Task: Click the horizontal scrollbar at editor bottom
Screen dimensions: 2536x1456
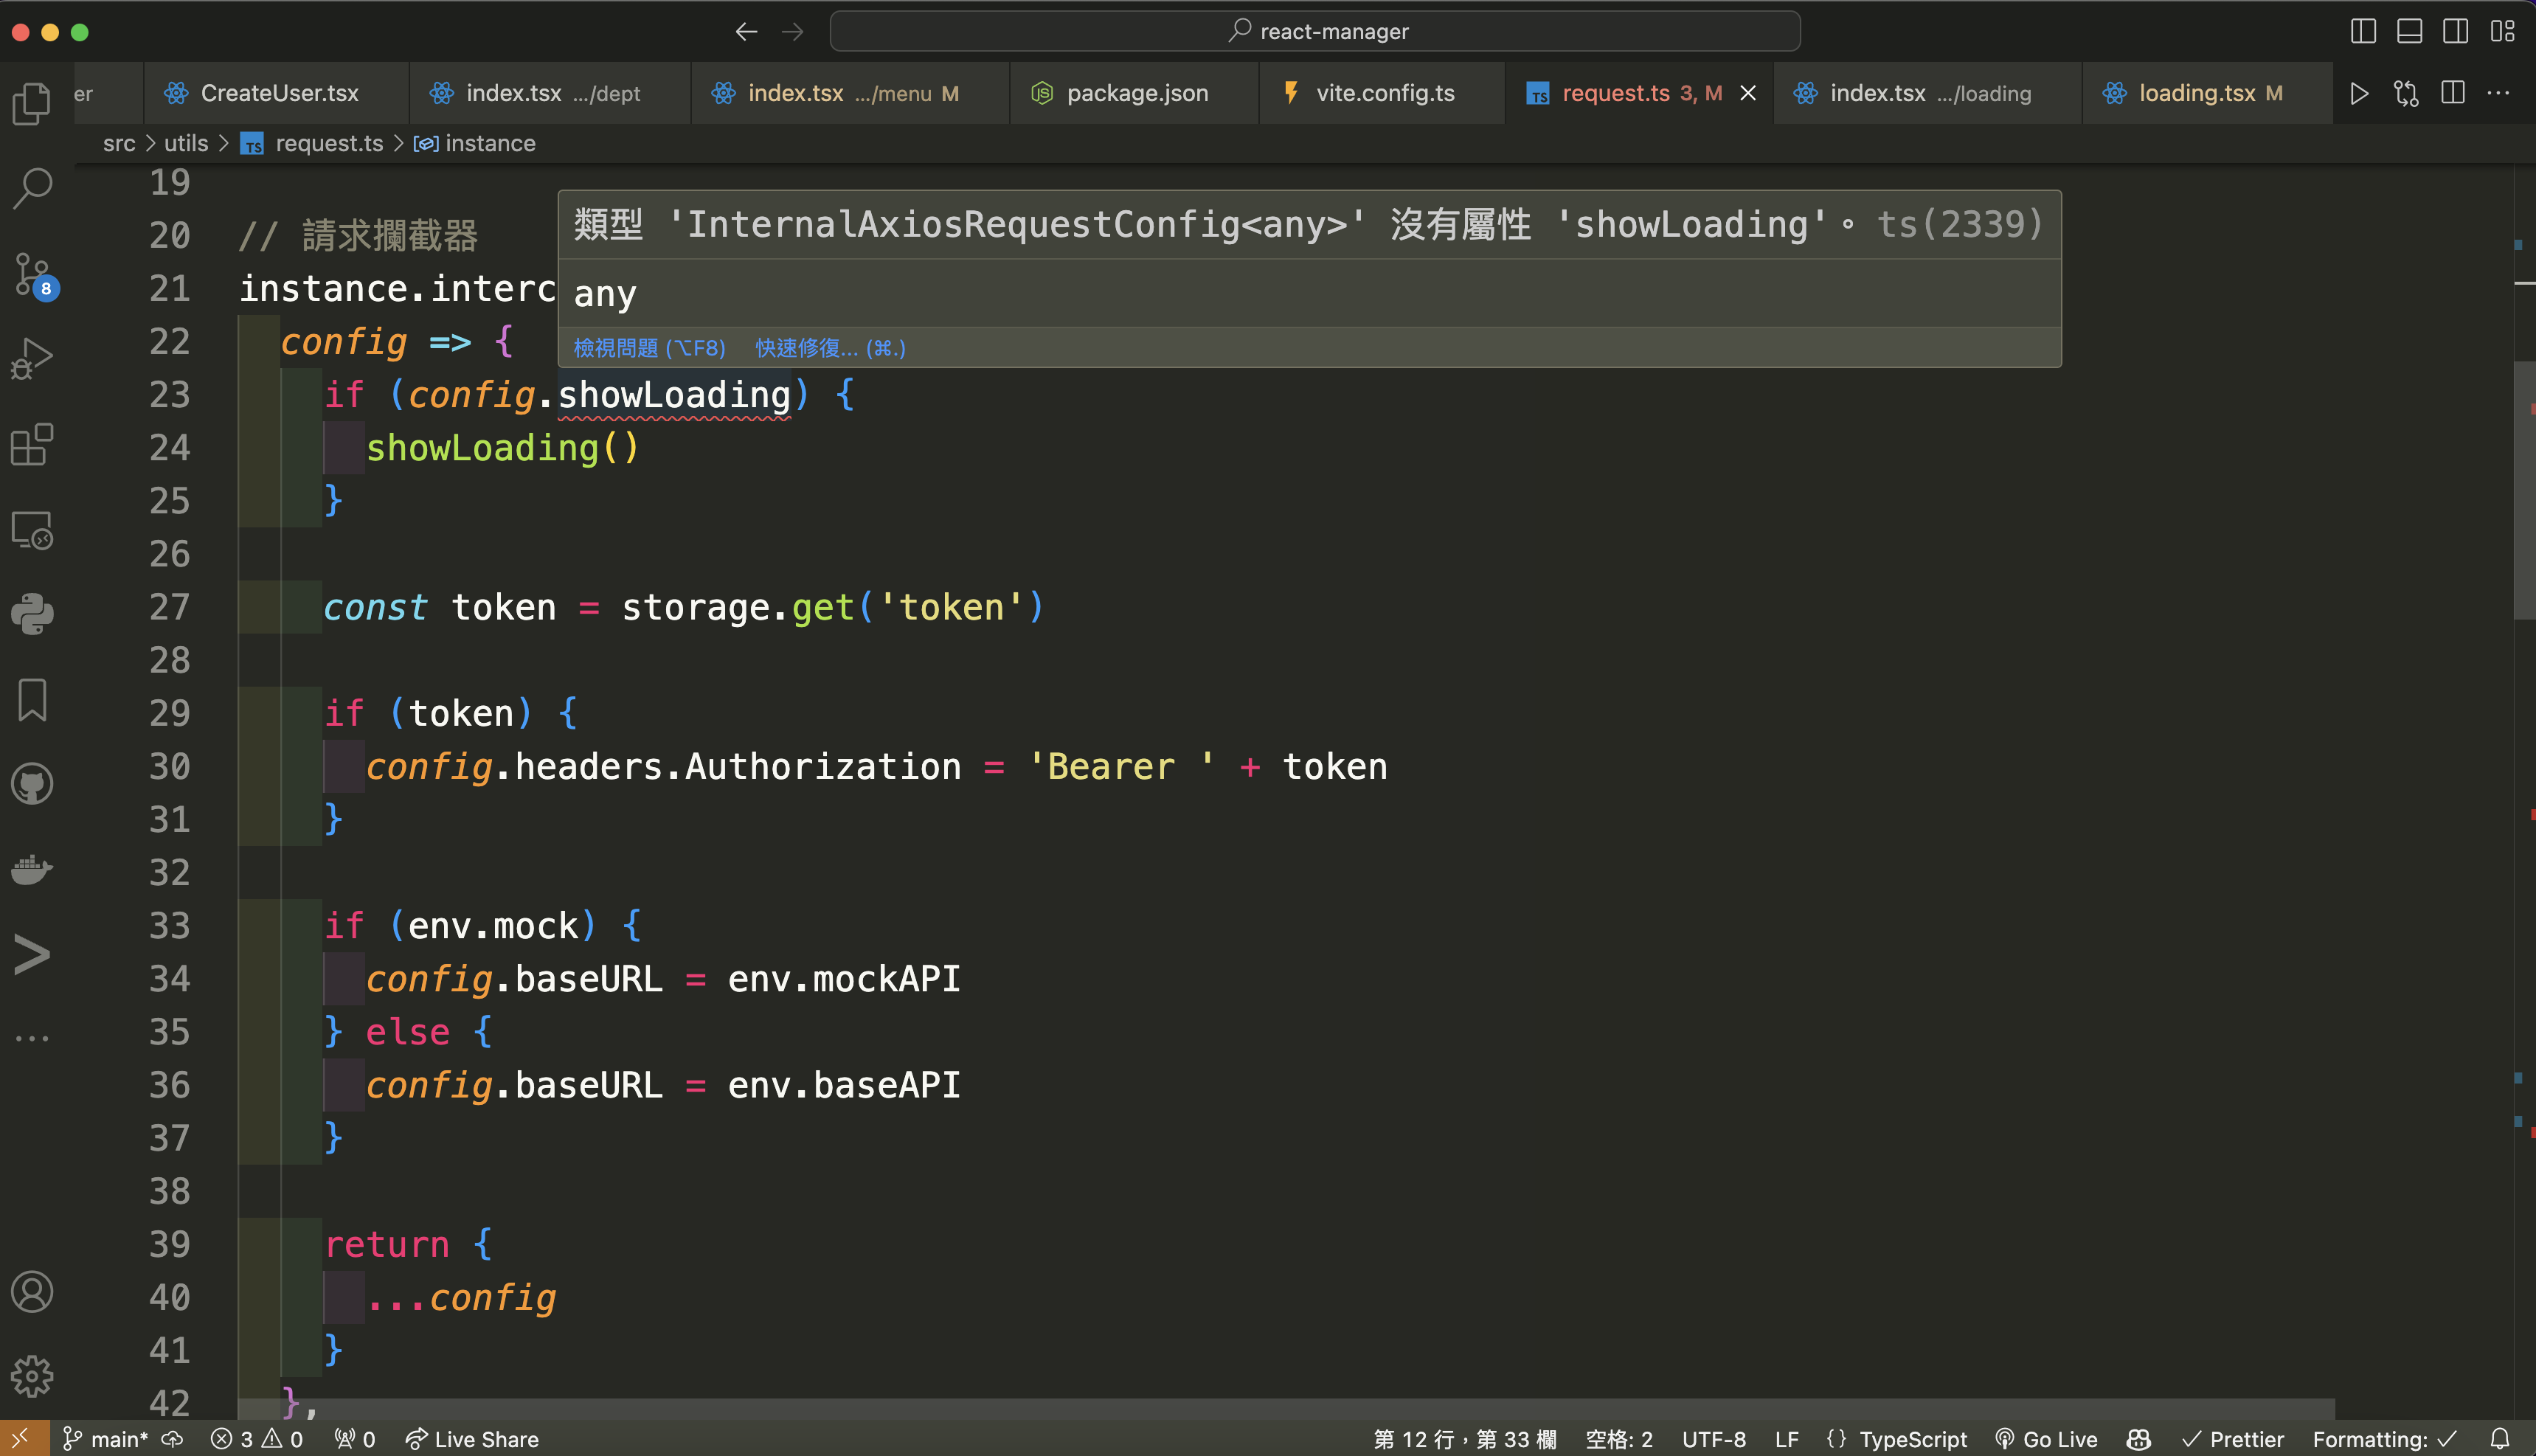Action: [x=1286, y=1409]
